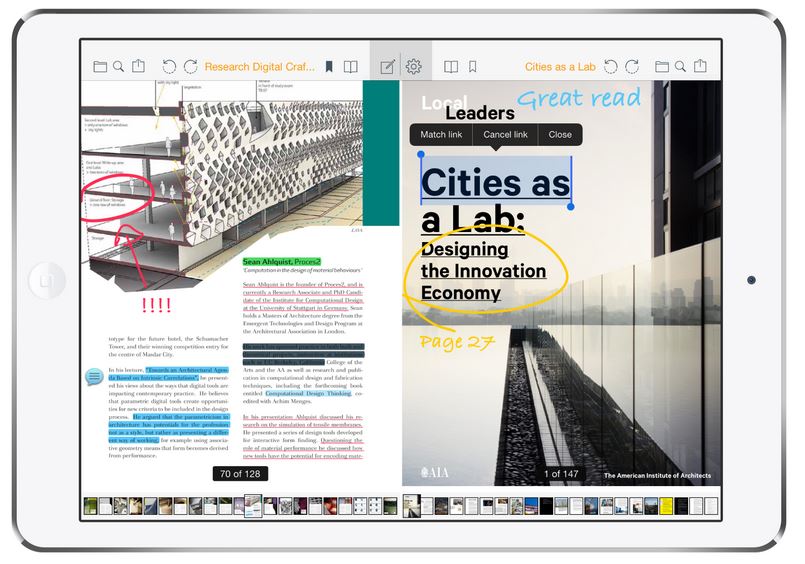Open page view mode for left document
The width and height of the screenshot is (805, 564).
click(351, 67)
